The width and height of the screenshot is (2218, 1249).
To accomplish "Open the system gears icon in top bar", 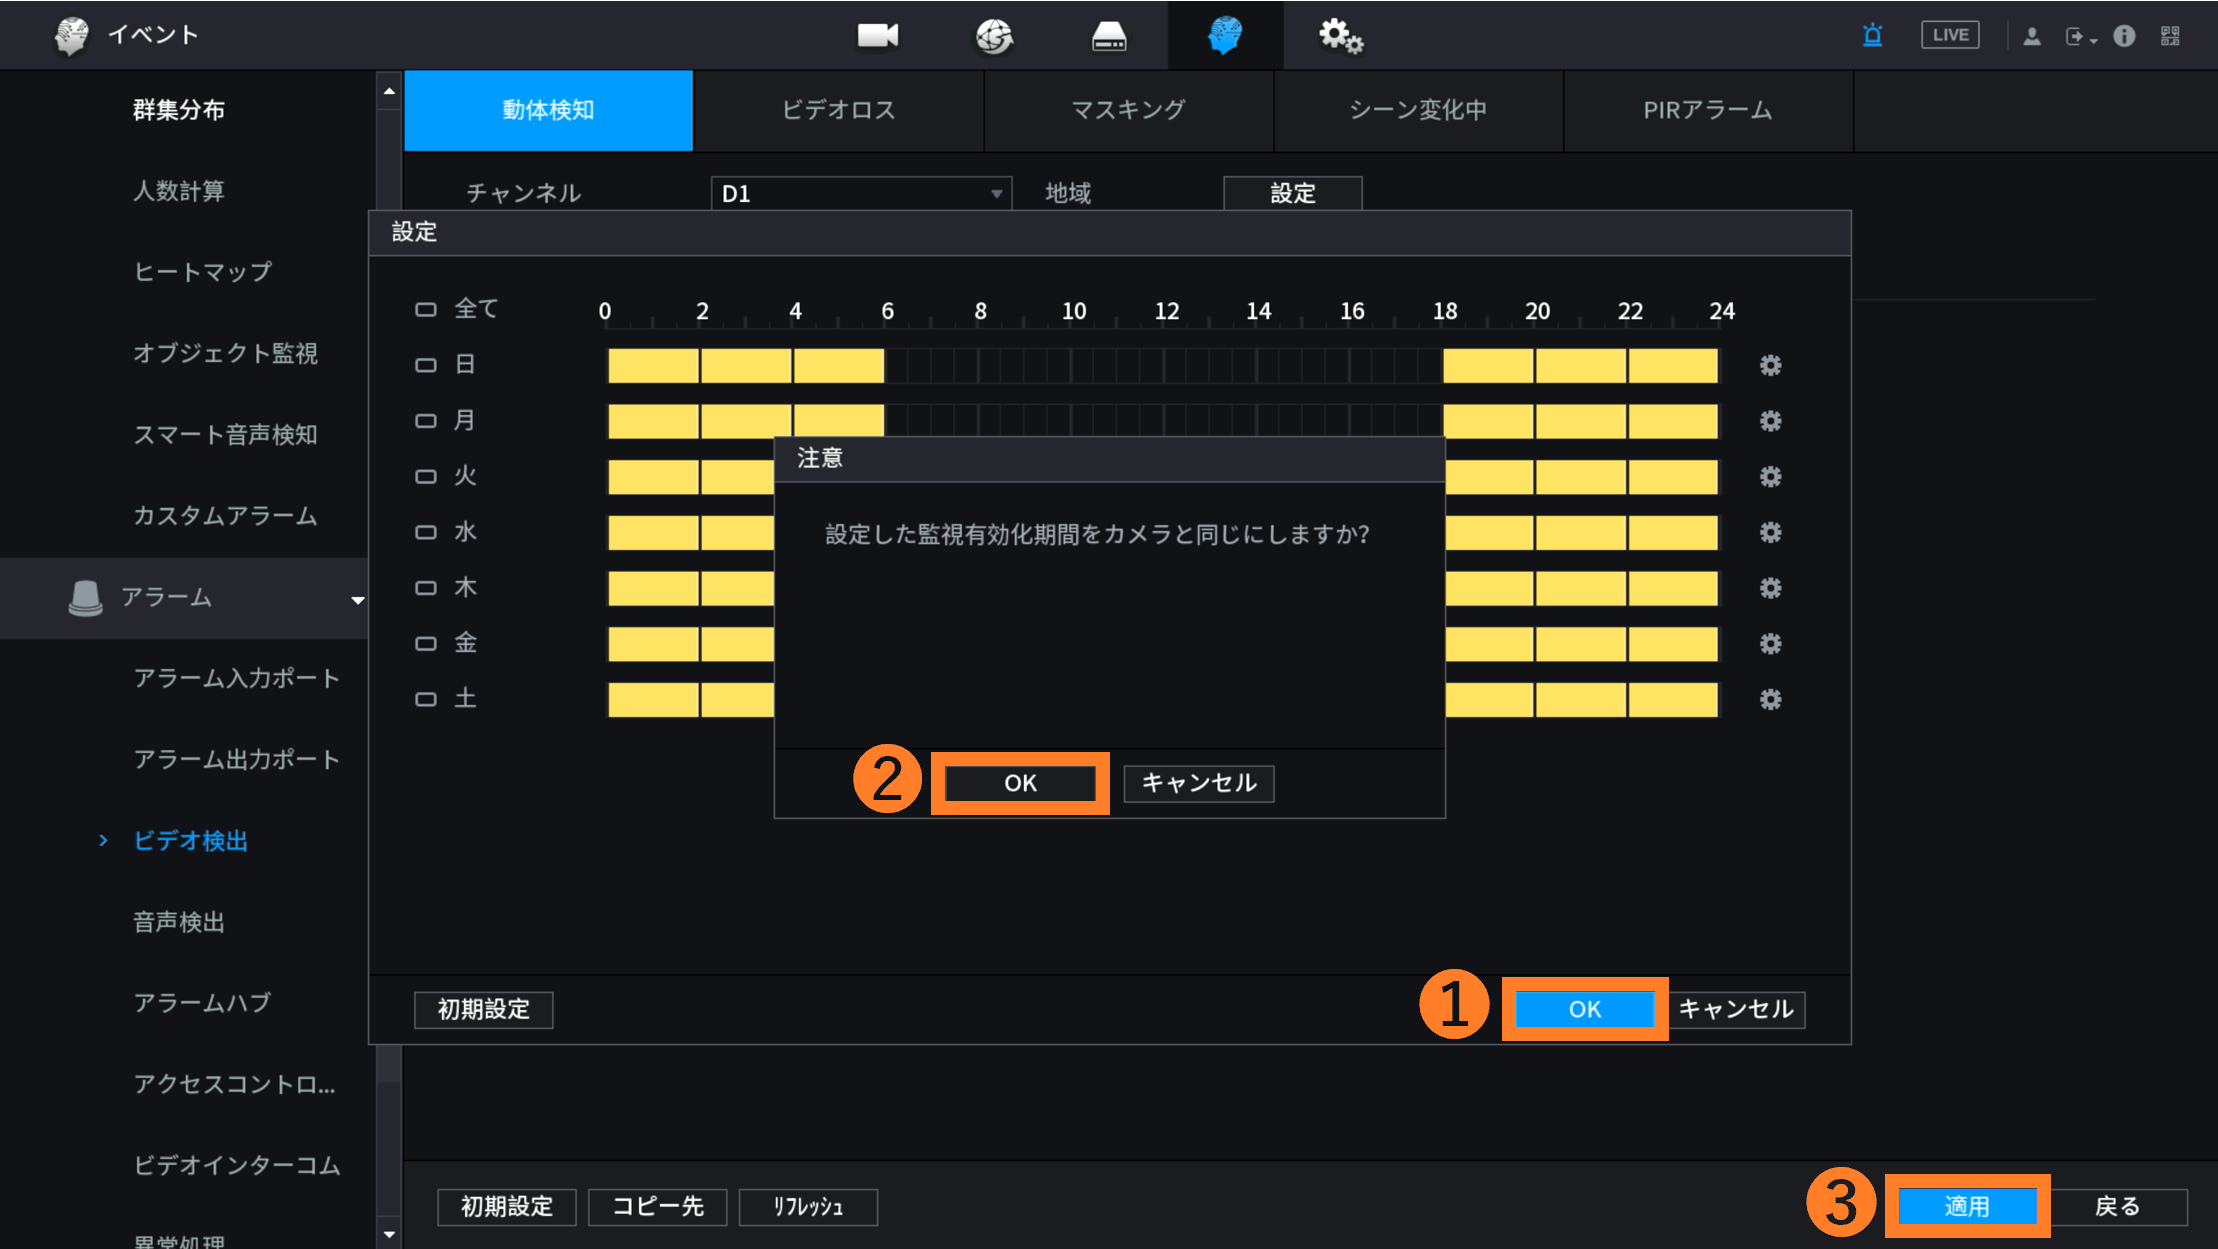I will click(x=1340, y=36).
